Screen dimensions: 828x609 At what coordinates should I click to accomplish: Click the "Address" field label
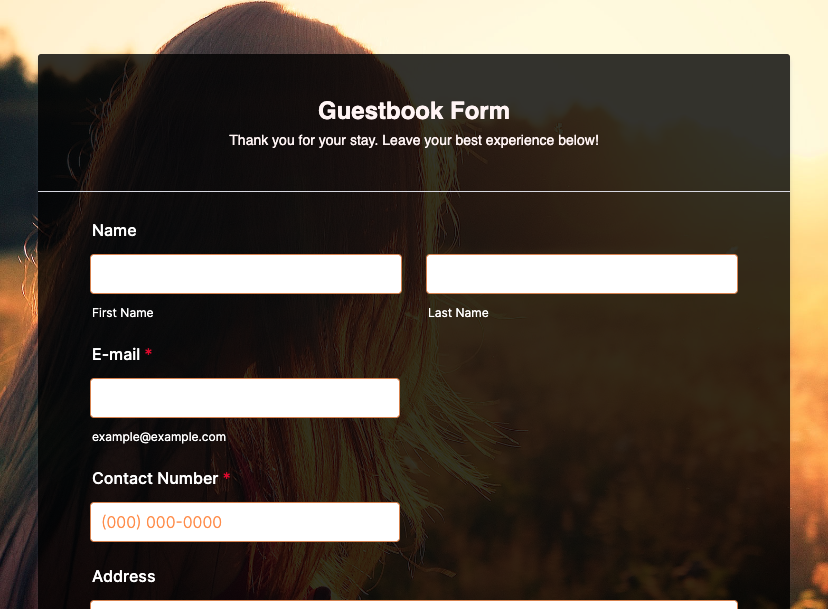coord(124,577)
